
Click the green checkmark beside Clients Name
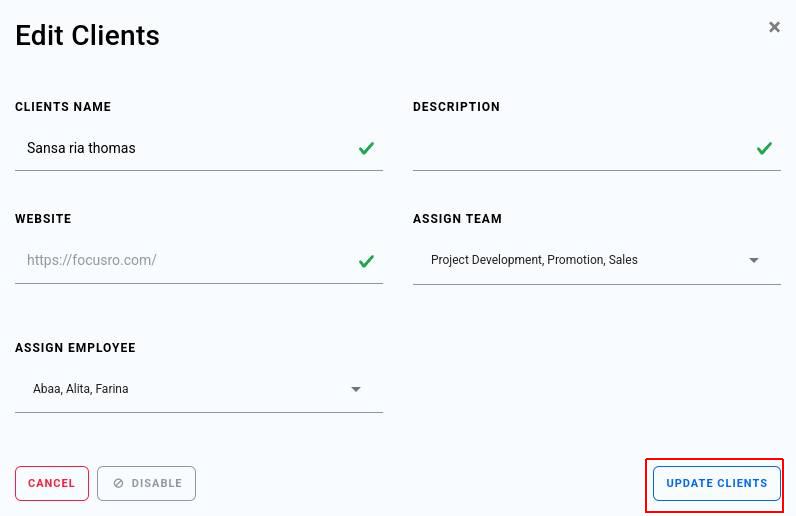366,148
